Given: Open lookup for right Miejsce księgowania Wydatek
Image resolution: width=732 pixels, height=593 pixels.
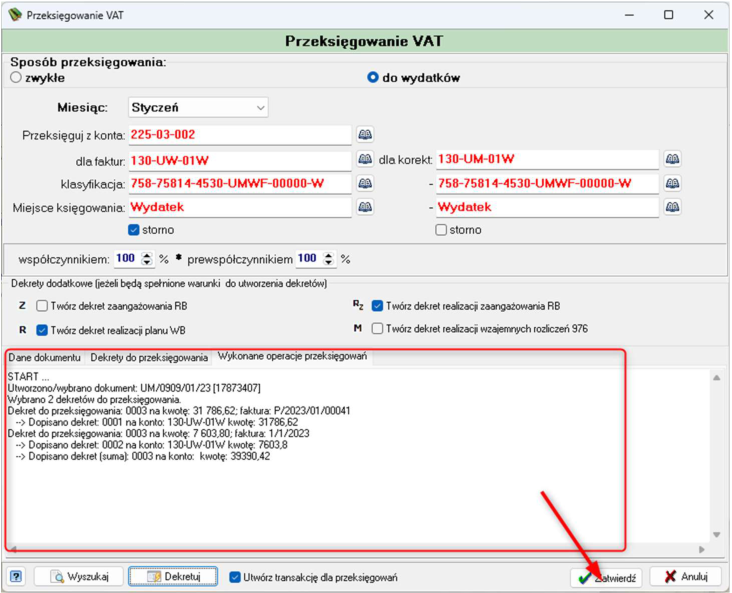Looking at the screenshot, I should pos(672,207).
